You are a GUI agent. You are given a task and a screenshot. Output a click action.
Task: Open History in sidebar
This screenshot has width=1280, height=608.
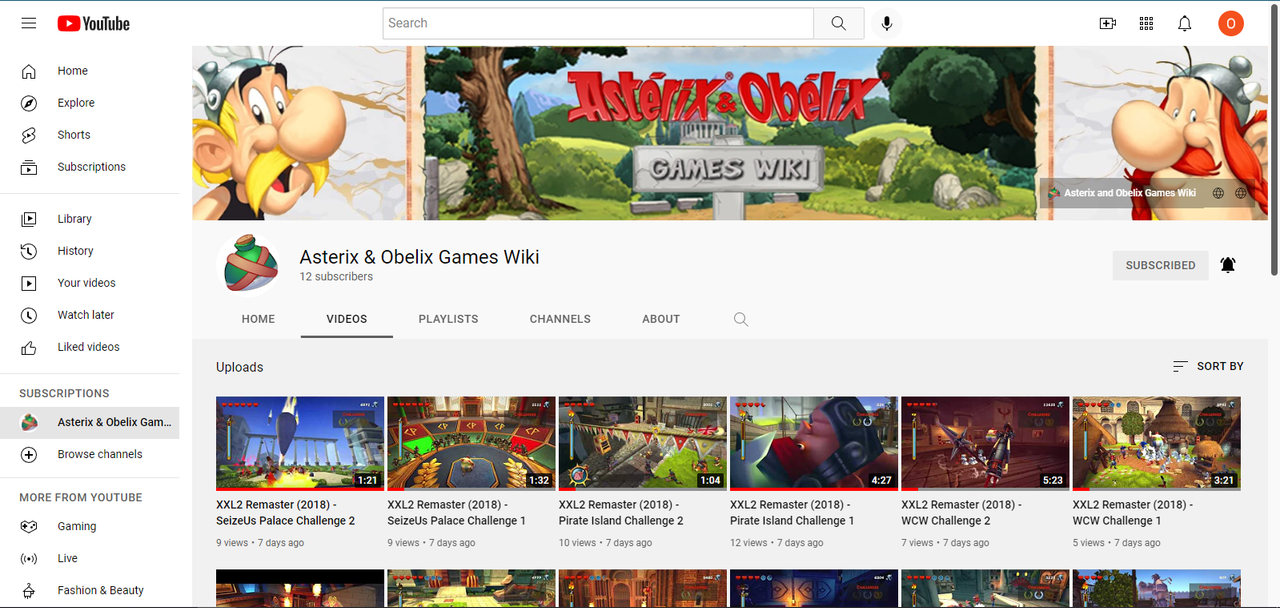(90, 251)
